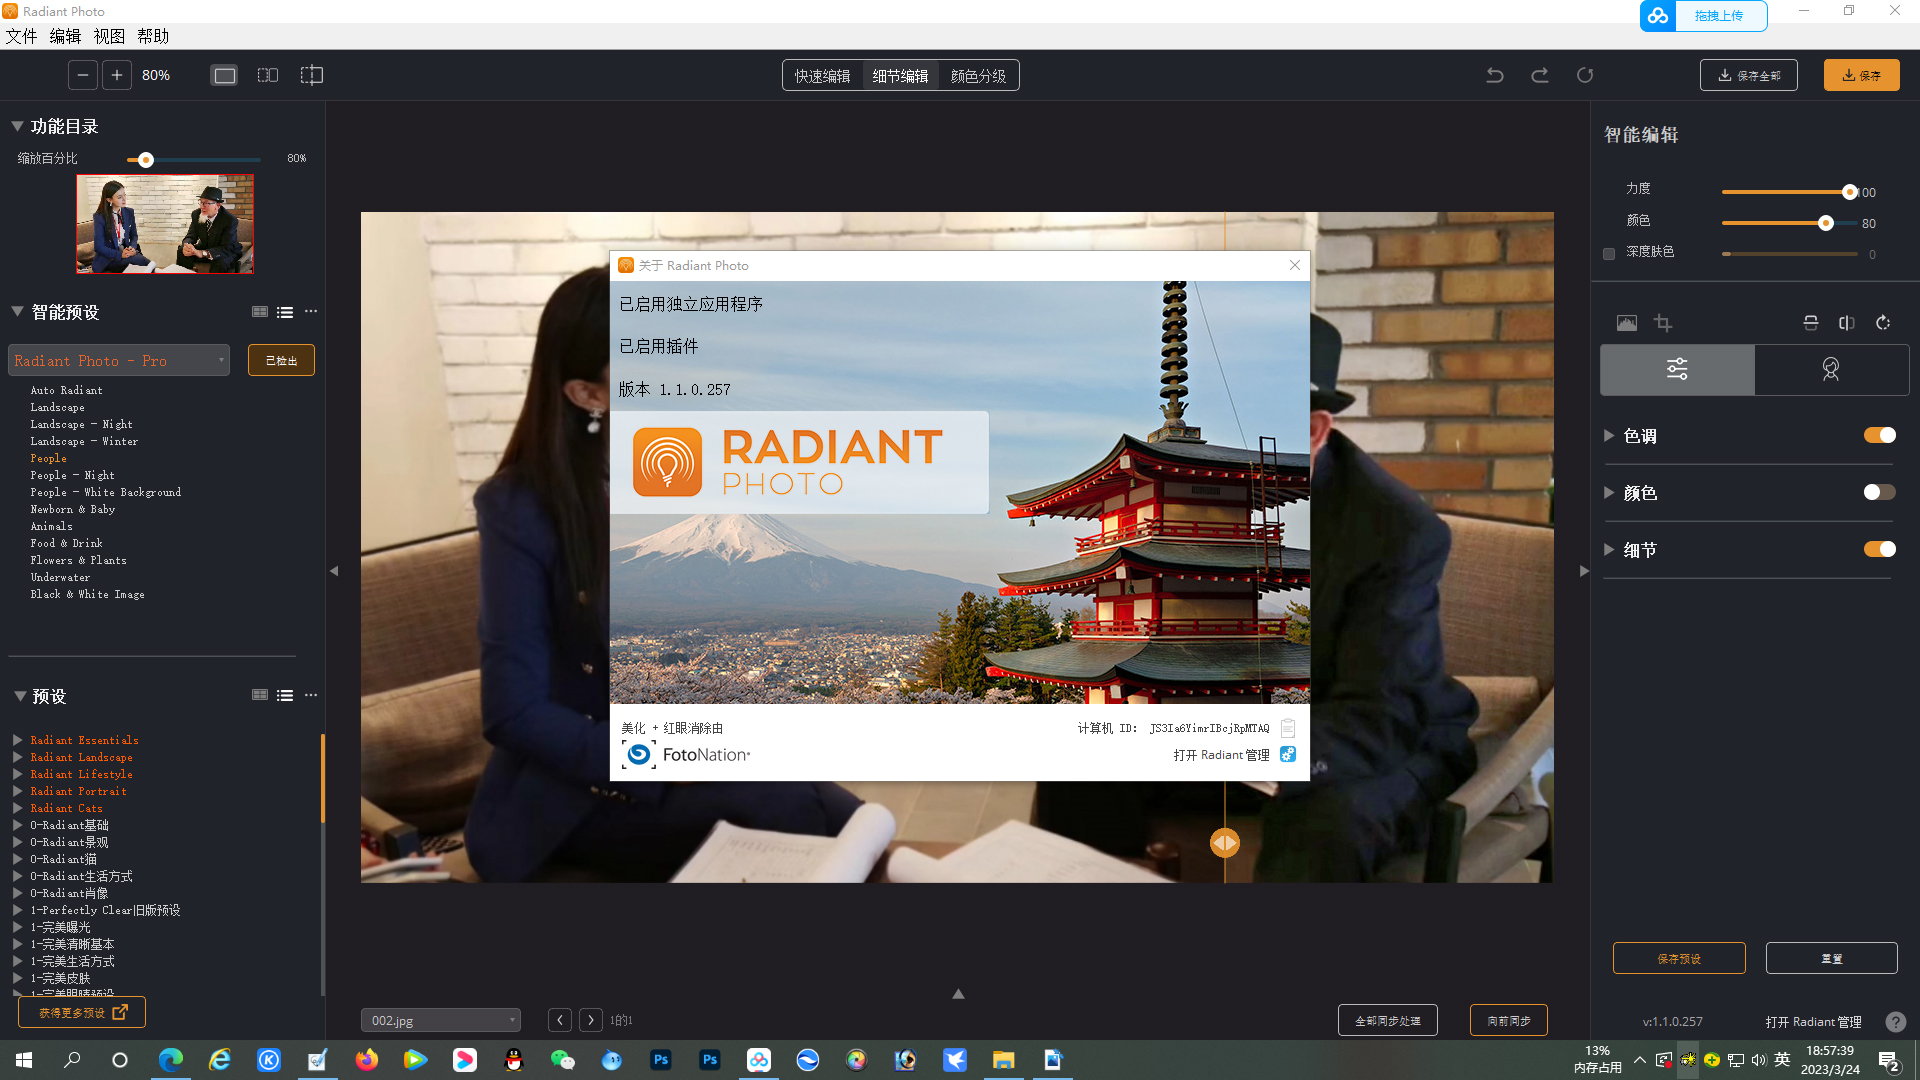Enable the 深度肤色 checkbox
1920x1080 pixels.
click(x=1609, y=253)
